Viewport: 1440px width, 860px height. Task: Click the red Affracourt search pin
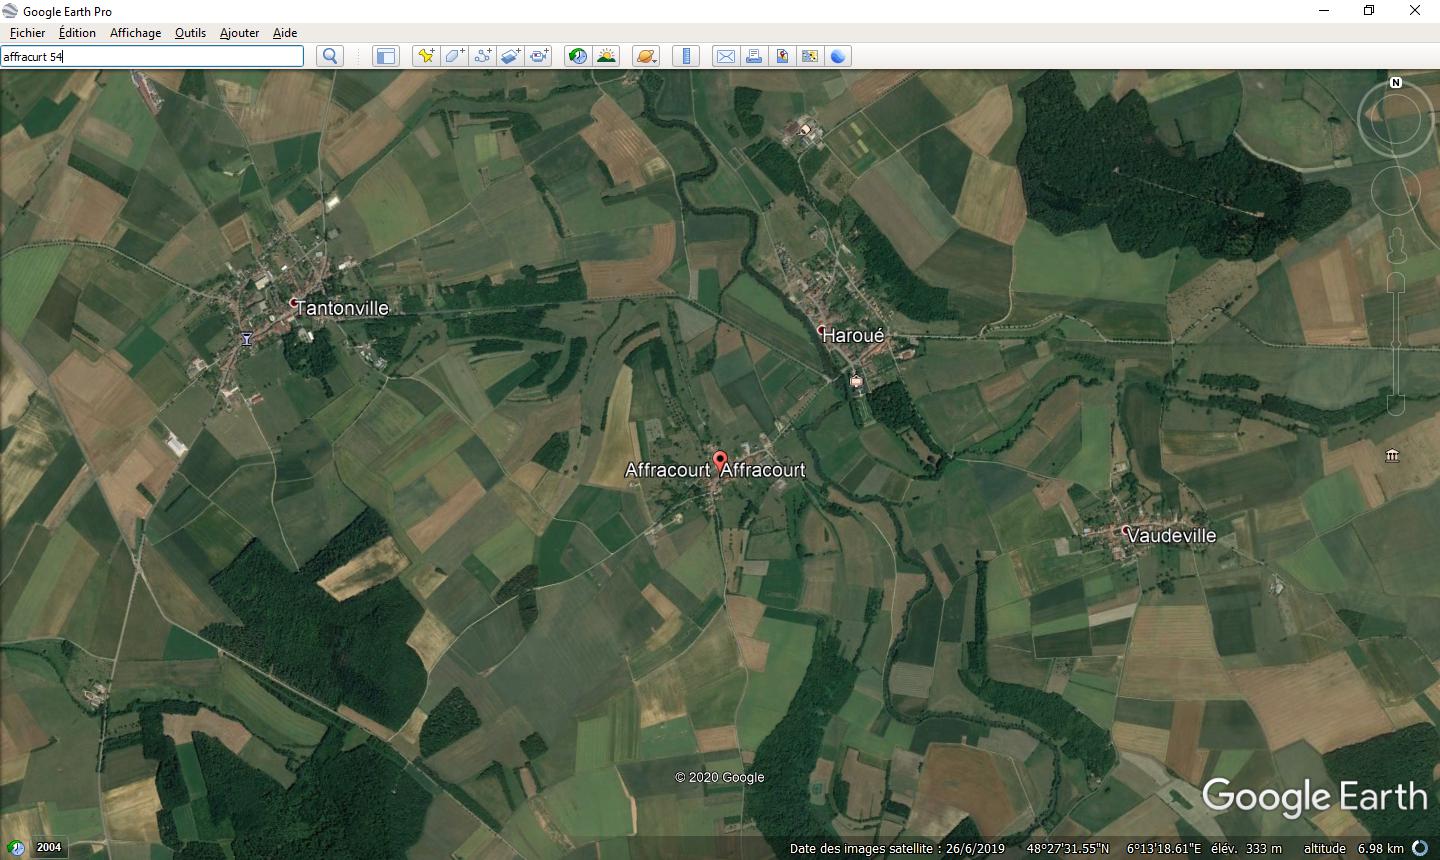(719, 462)
